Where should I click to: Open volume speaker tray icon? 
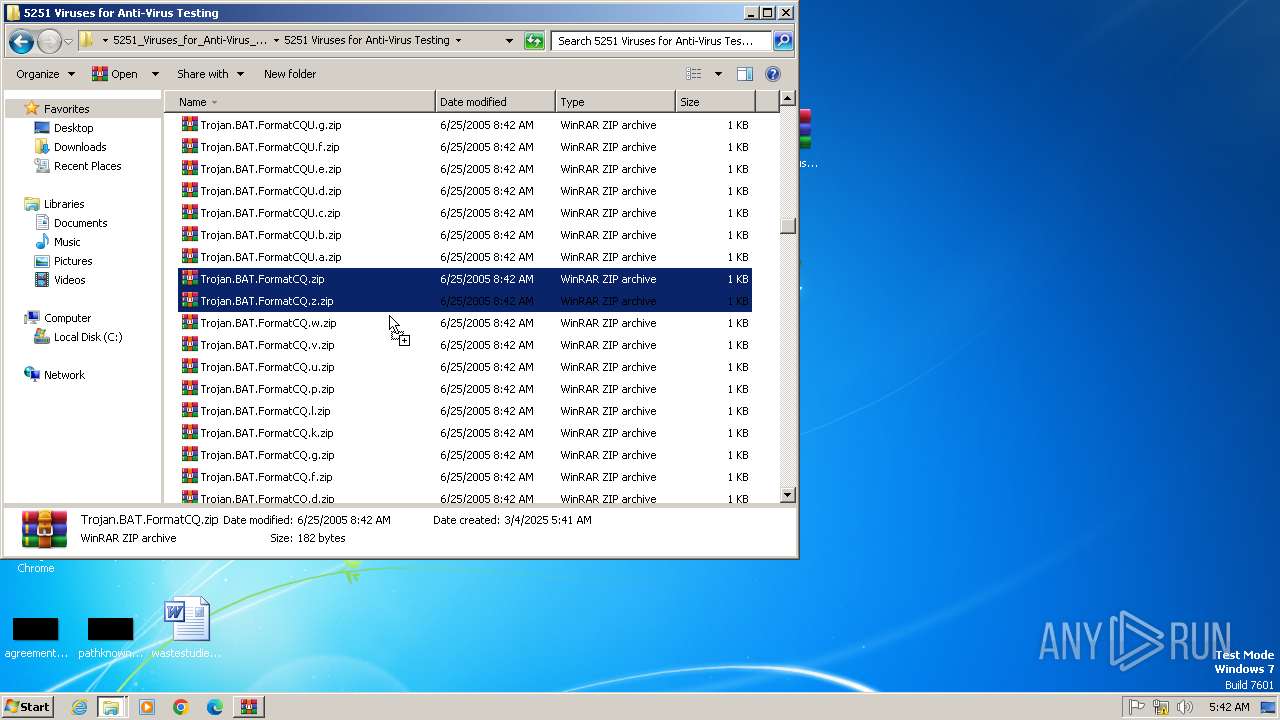[1185, 707]
